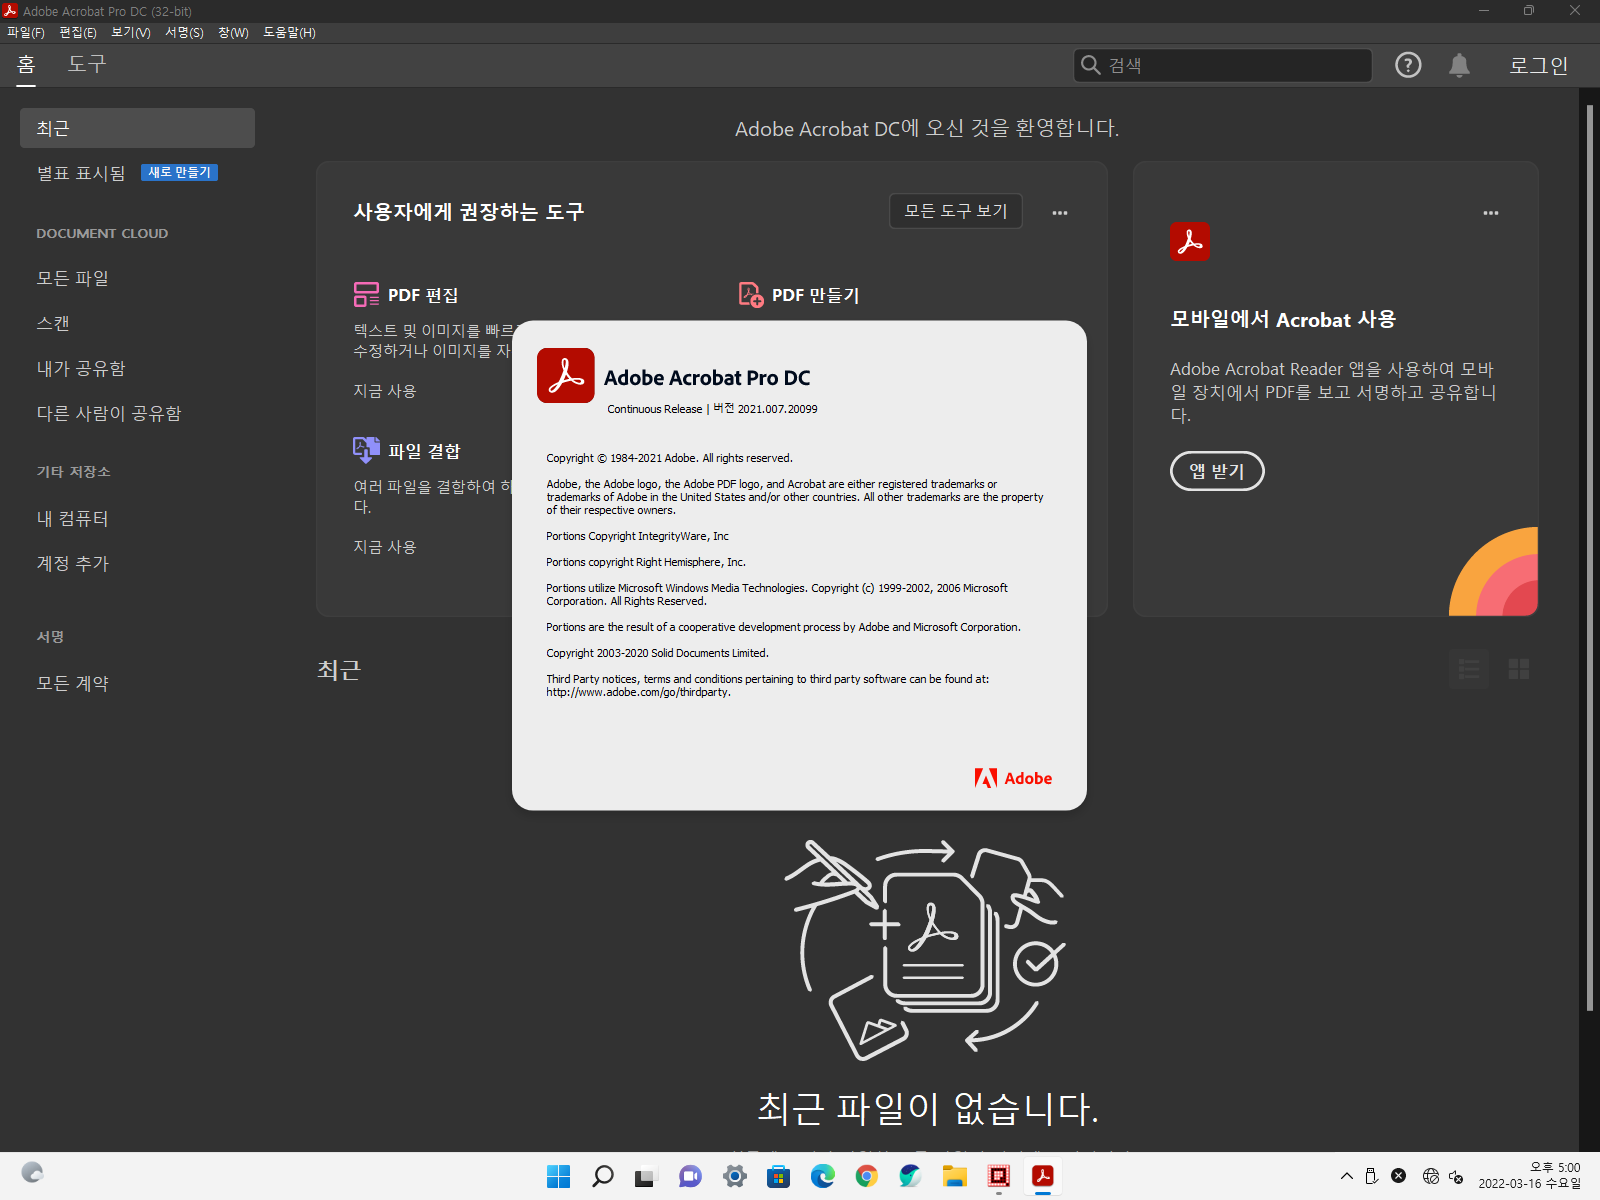Screen dimensions: 1600x1200
Task: Click the Acrobat logo in the About dialog
Action: (566, 376)
